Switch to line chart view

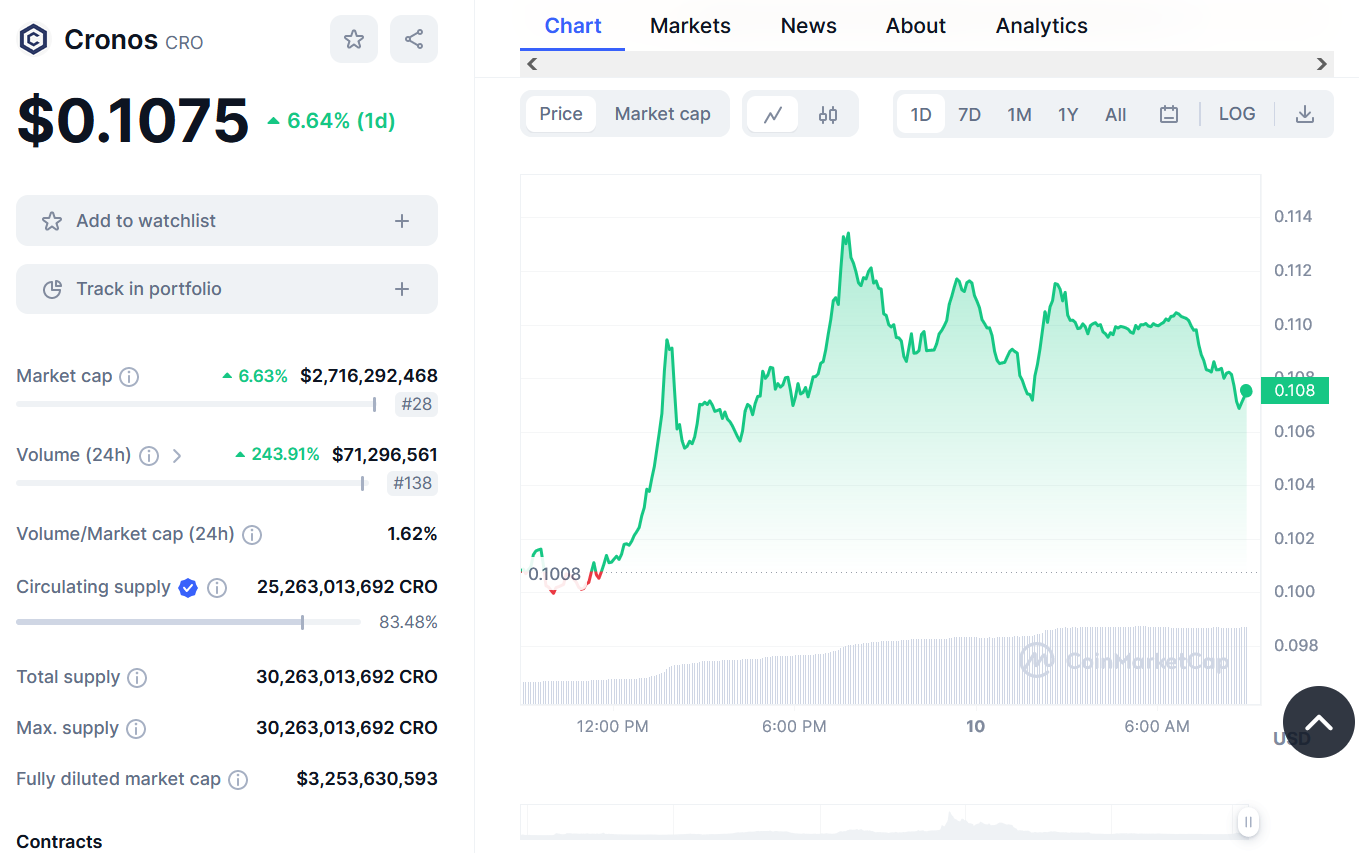773,114
